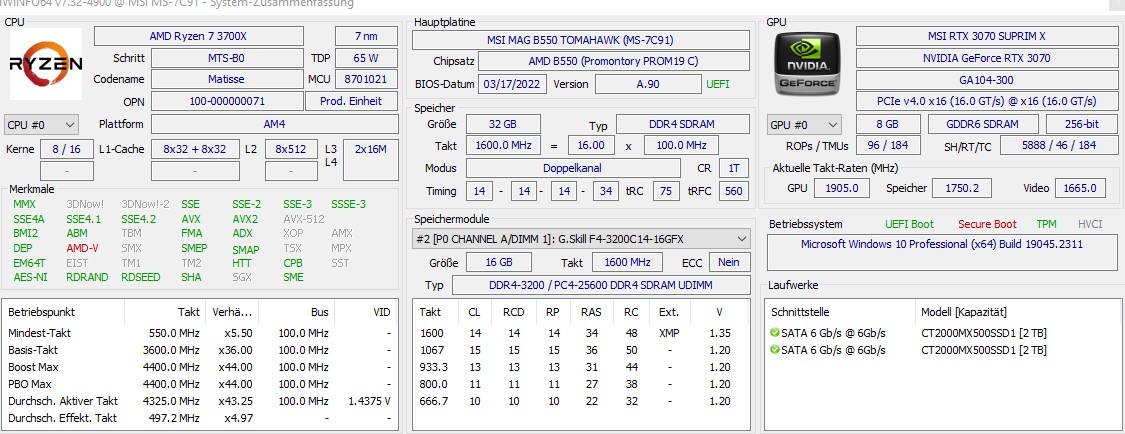Select the OPN value 100-000000071
Viewport: 1125px width, 434px height.
[227, 101]
